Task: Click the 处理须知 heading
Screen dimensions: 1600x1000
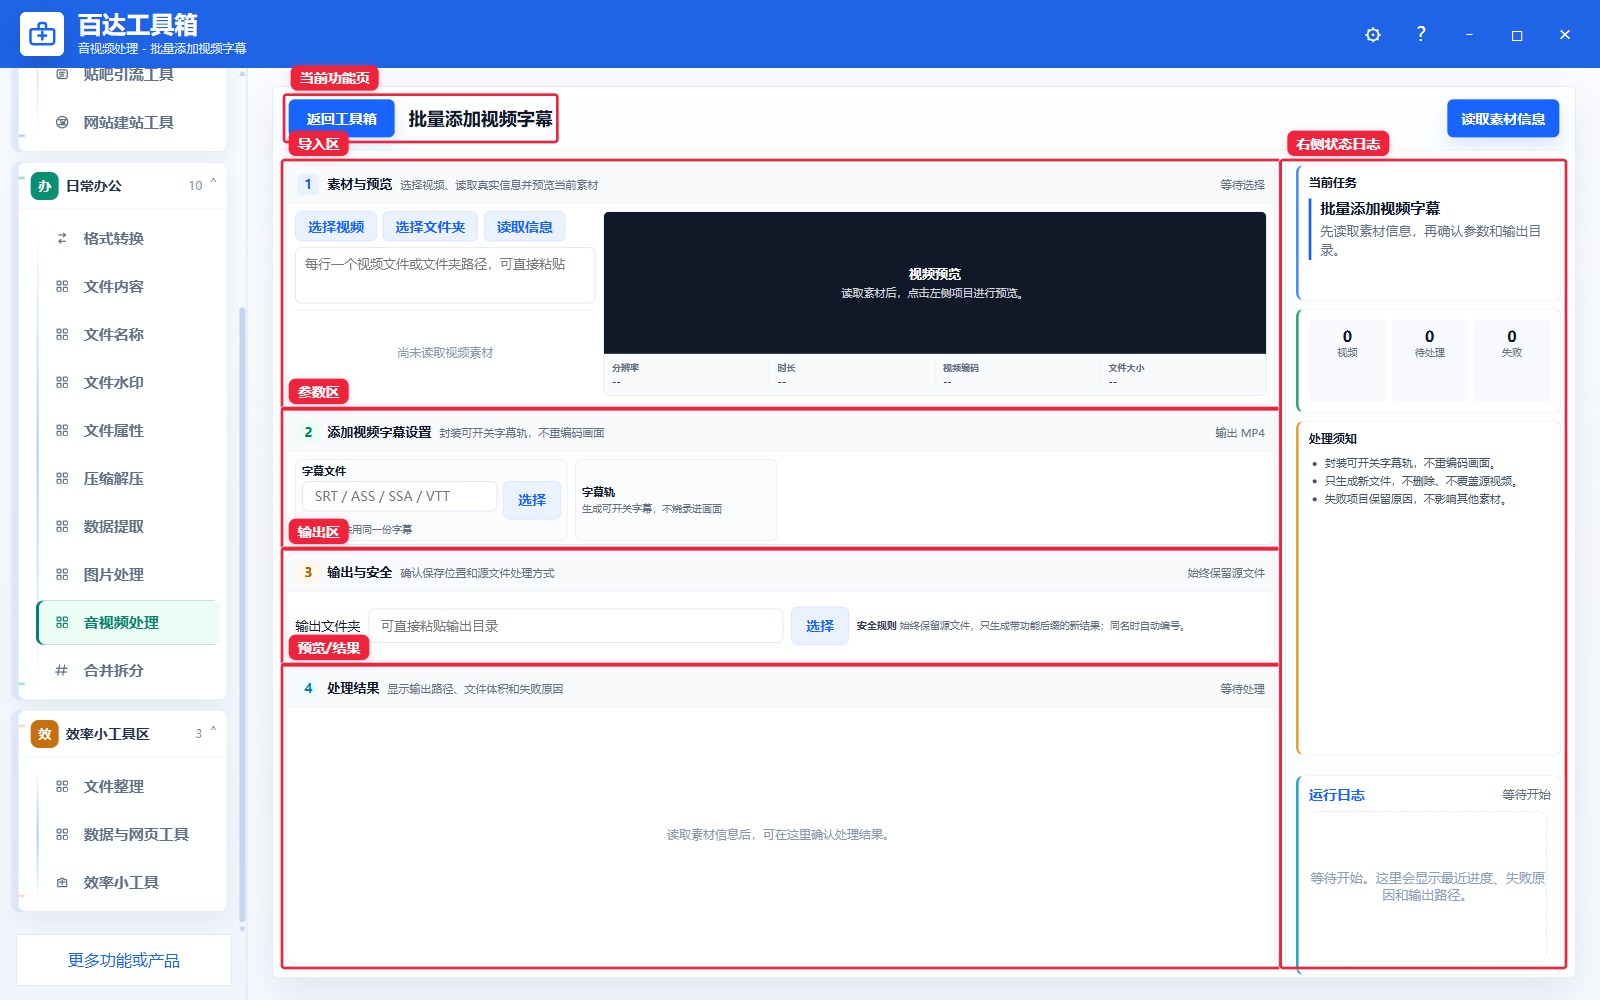Action: pos(1333,439)
